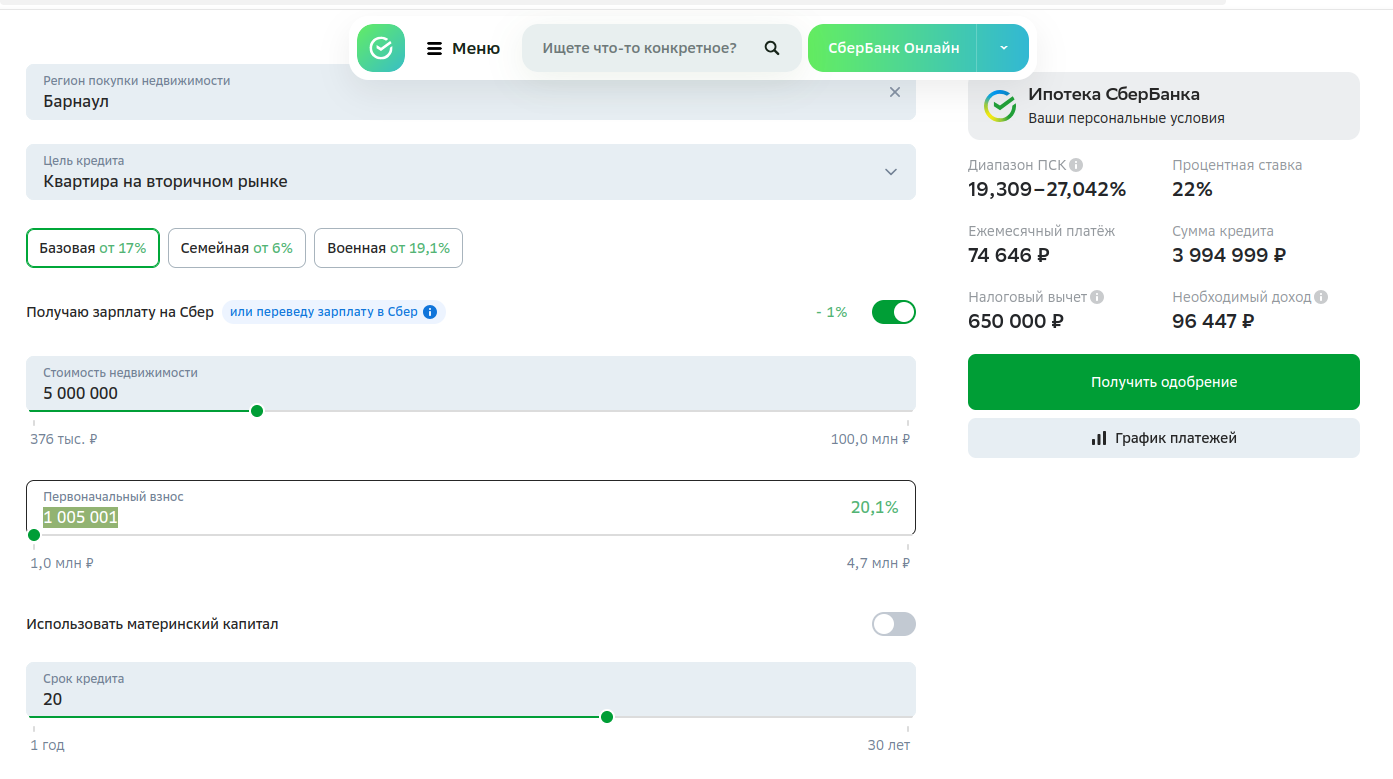Click info icon next to Диапазон ПСК
1393x779 pixels.
pyautogui.click(x=1076, y=165)
